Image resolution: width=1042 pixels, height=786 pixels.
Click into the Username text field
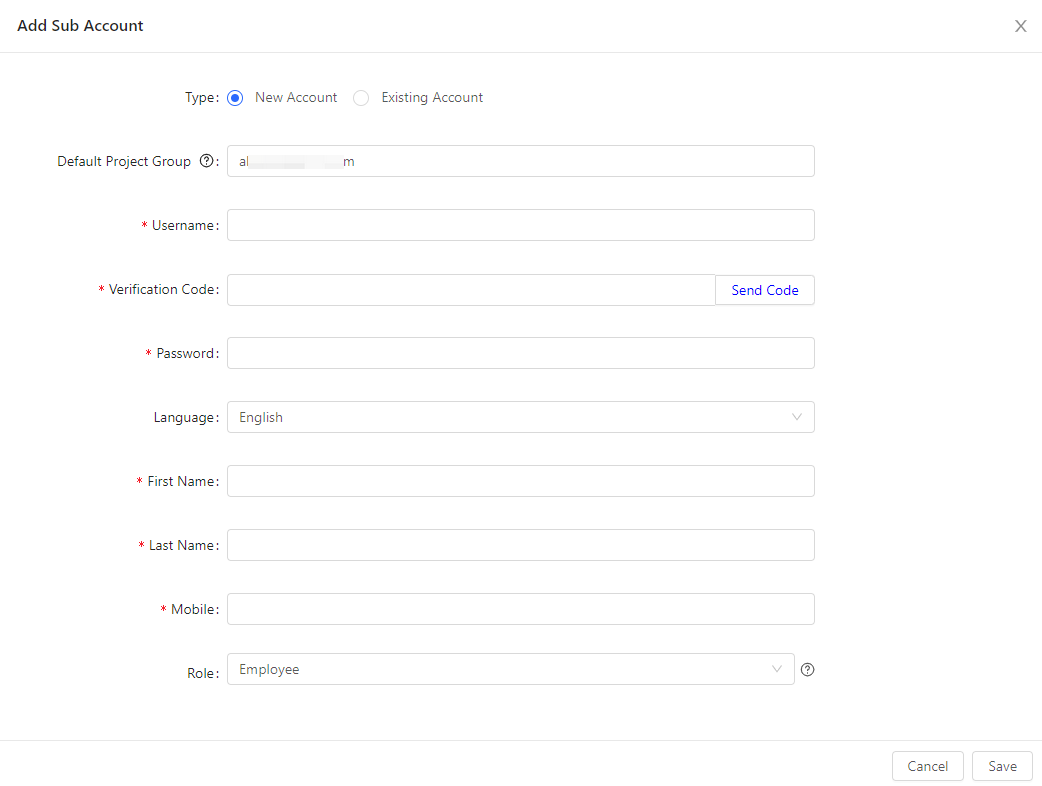point(520,225)
